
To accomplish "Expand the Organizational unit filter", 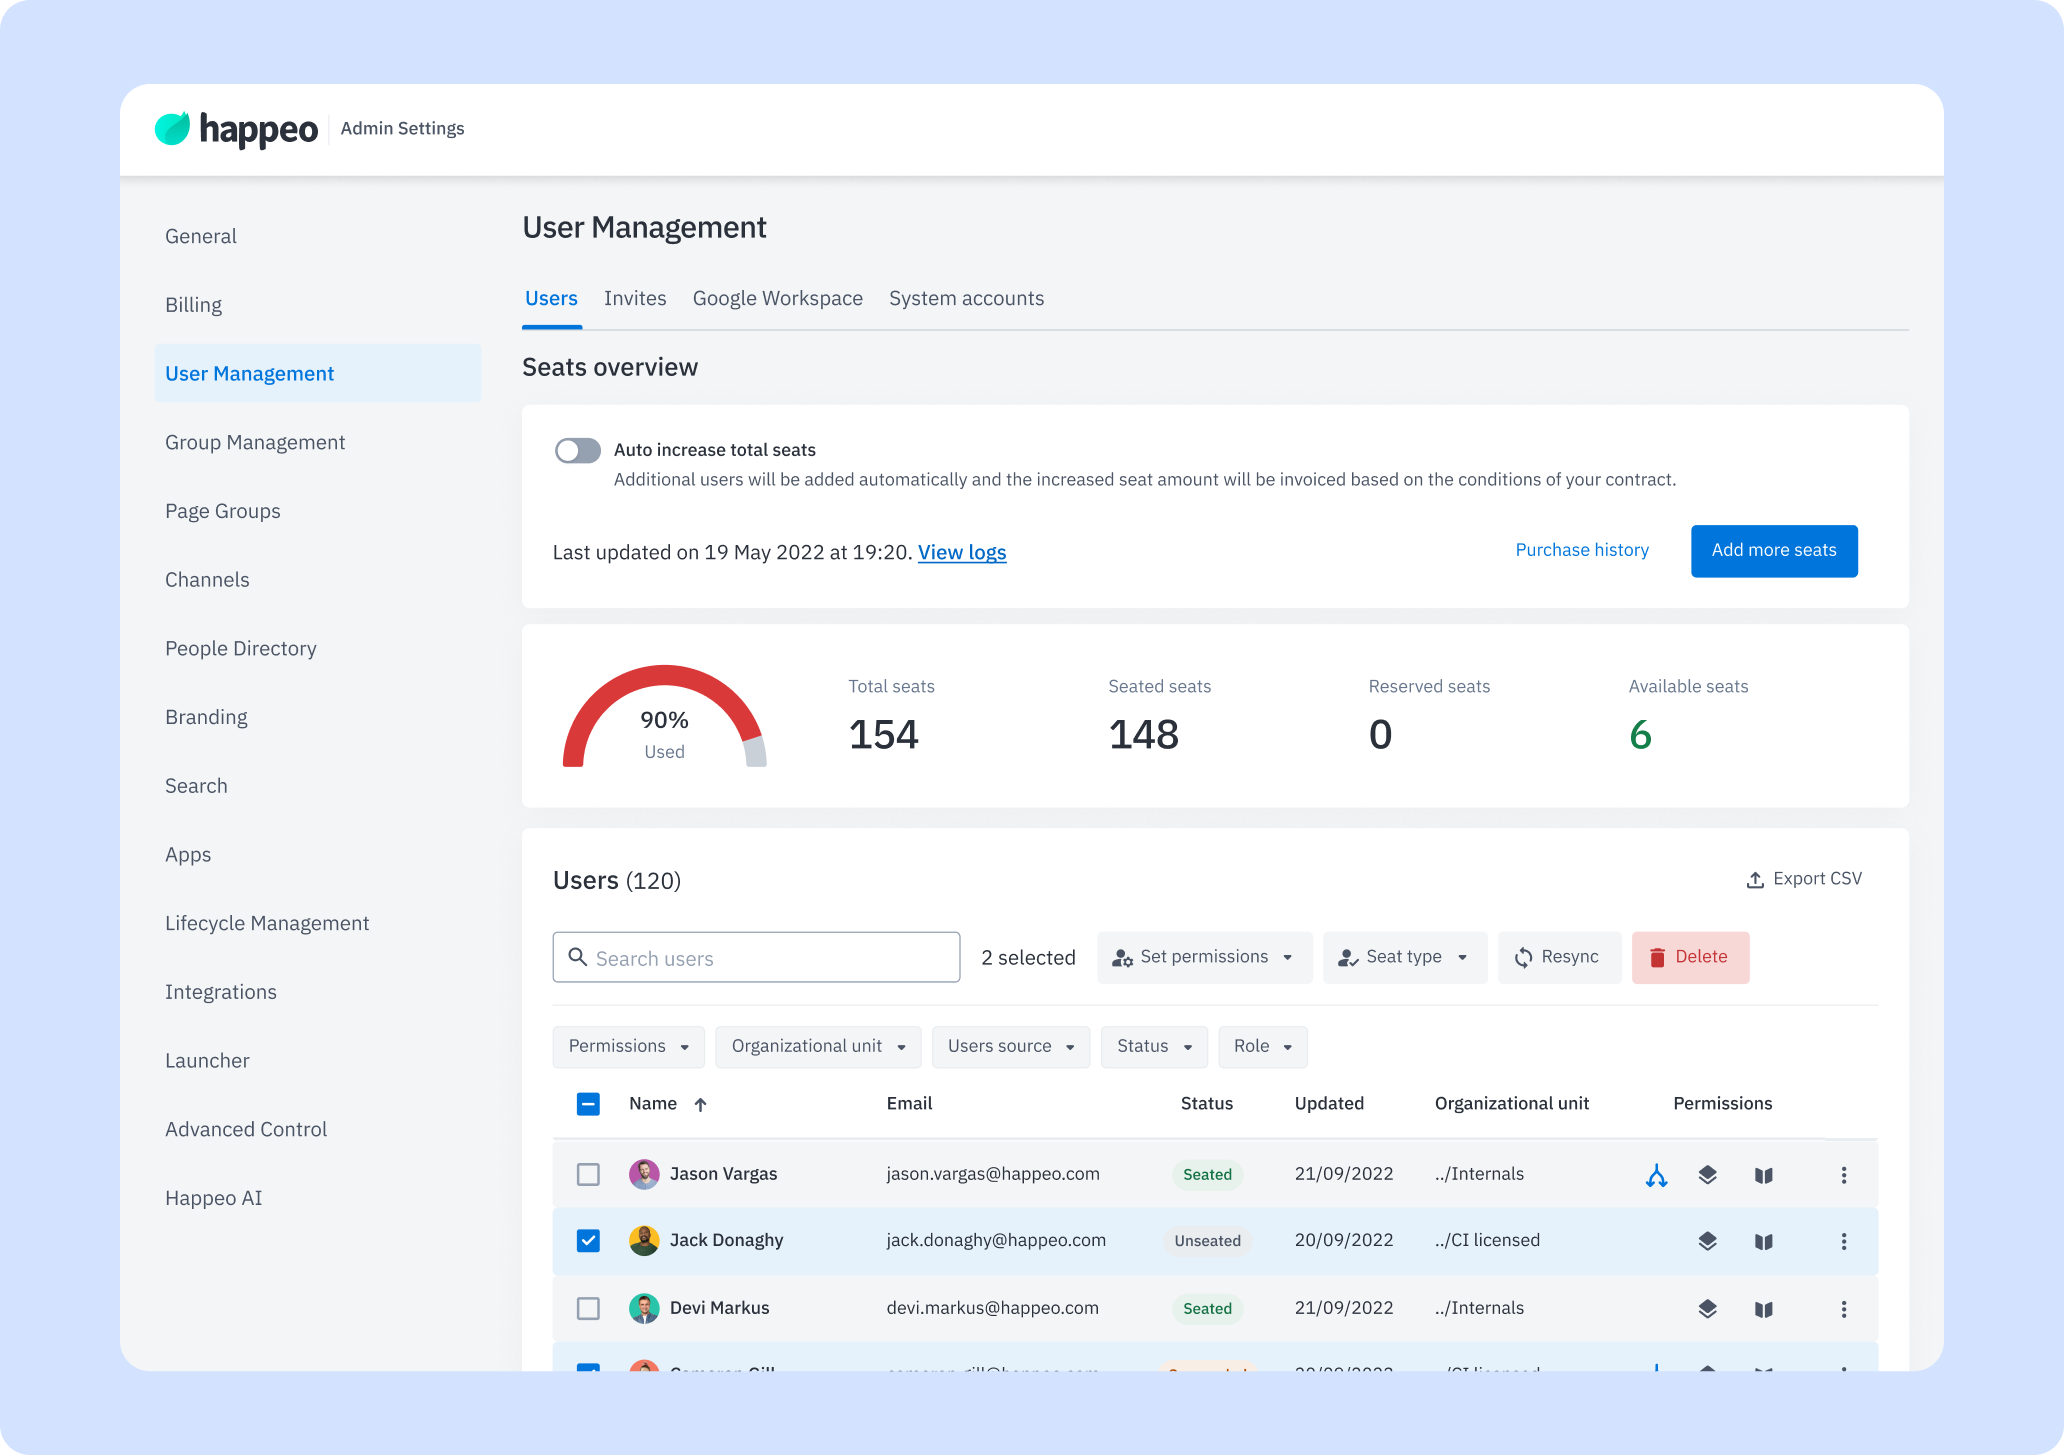I will (x=818, y=1046).
